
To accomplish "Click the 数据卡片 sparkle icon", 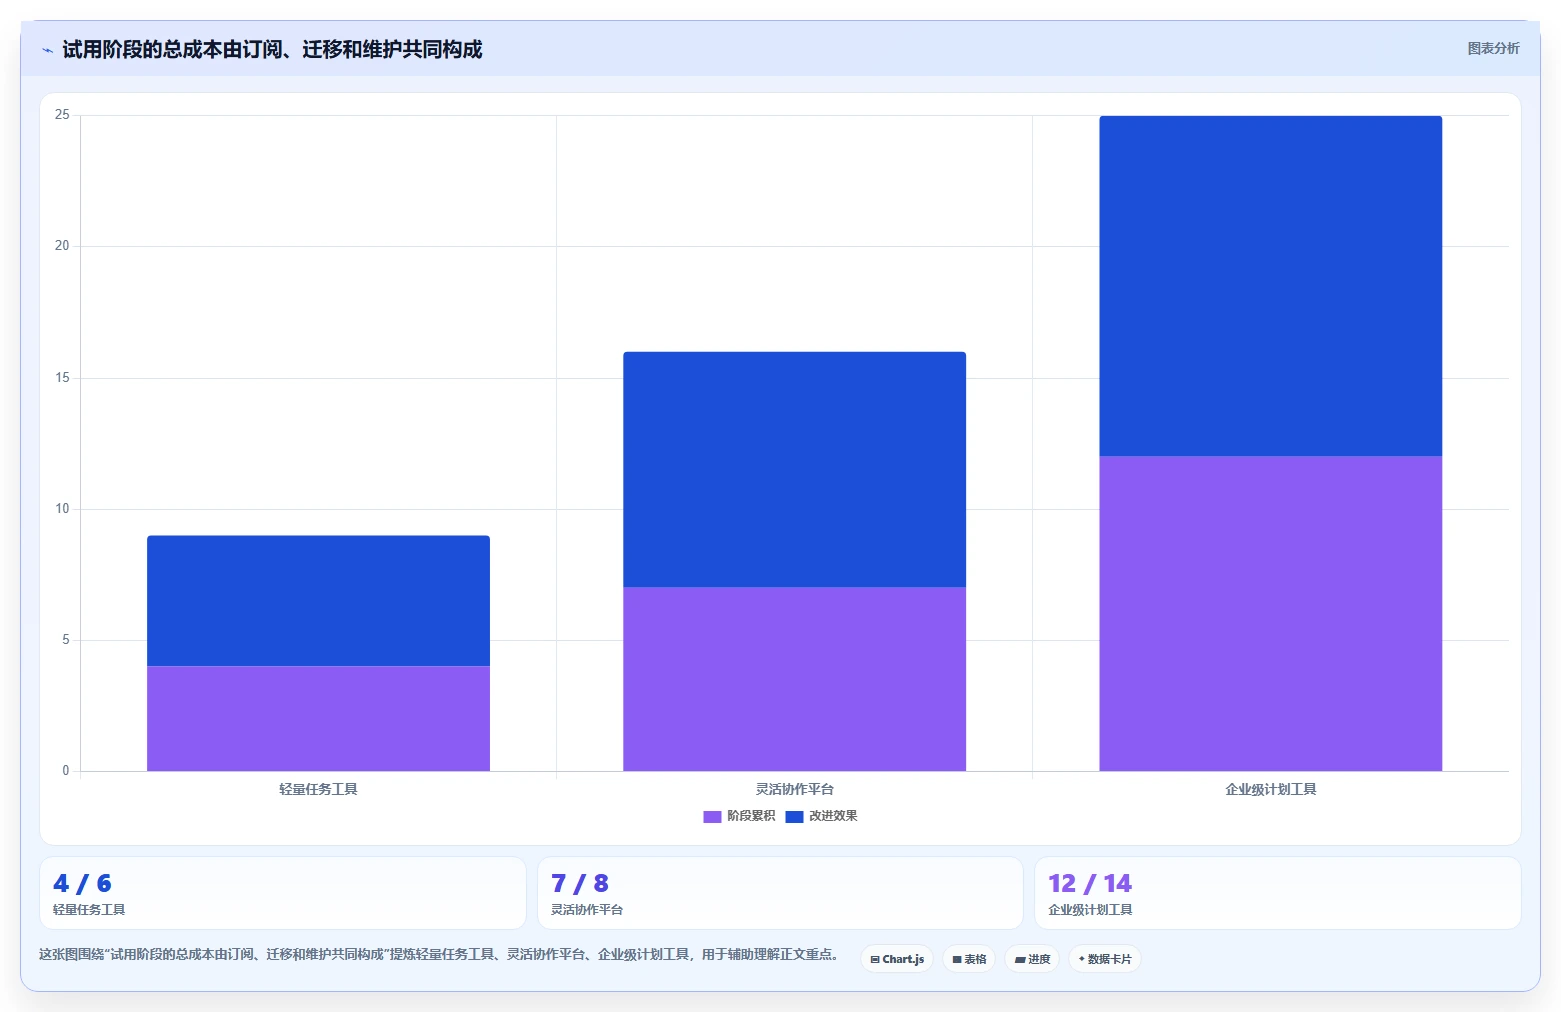I will click(x=1082, y=959).
